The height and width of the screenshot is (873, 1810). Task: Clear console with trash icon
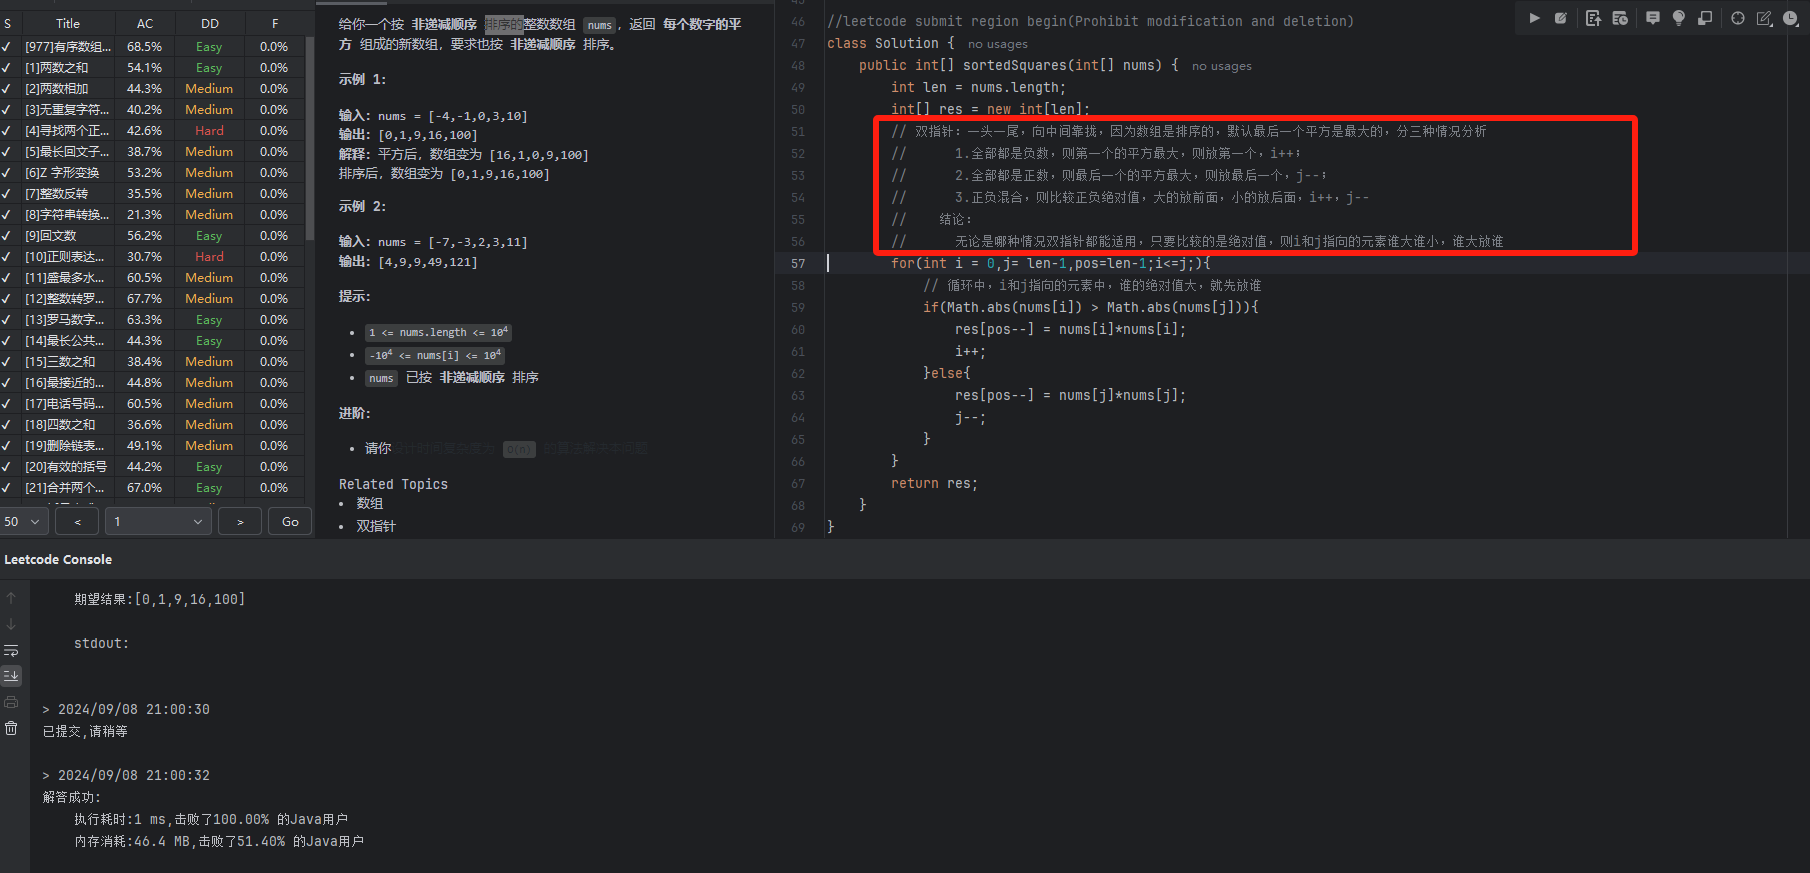11,728
